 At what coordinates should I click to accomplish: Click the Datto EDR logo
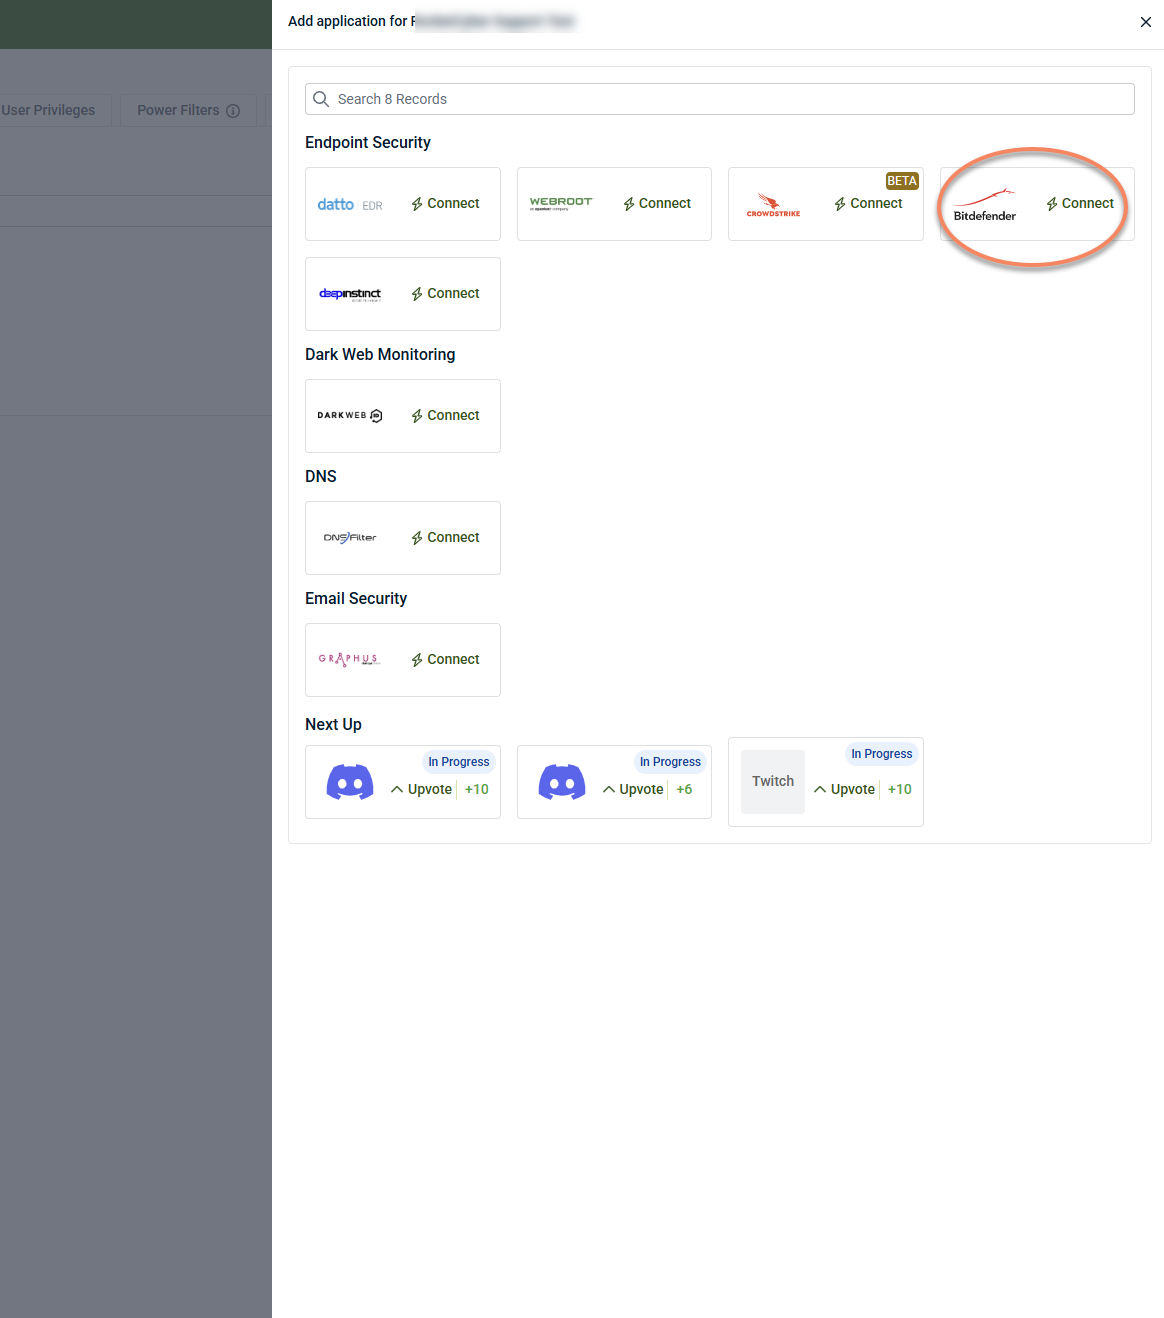[350, 204]
